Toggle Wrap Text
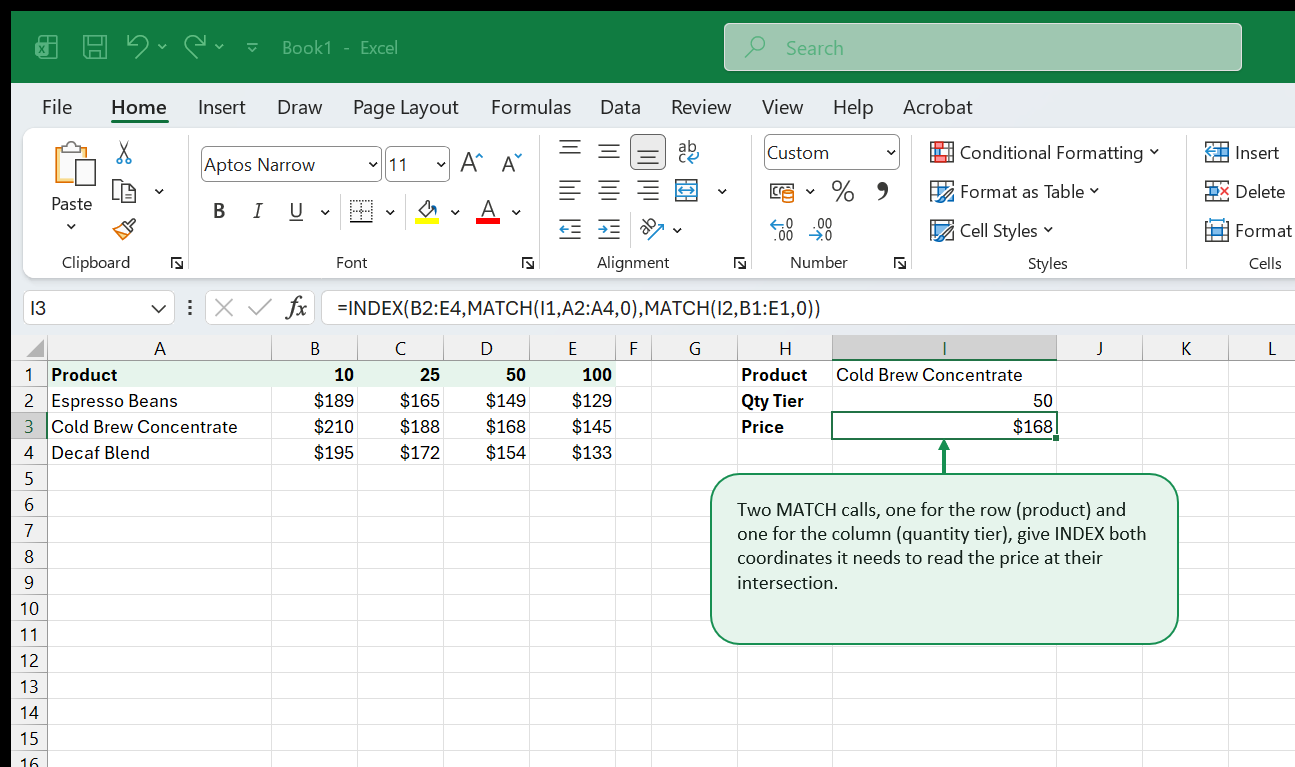The width and height of the screenshot is (1295, 767). coord(688,152)
